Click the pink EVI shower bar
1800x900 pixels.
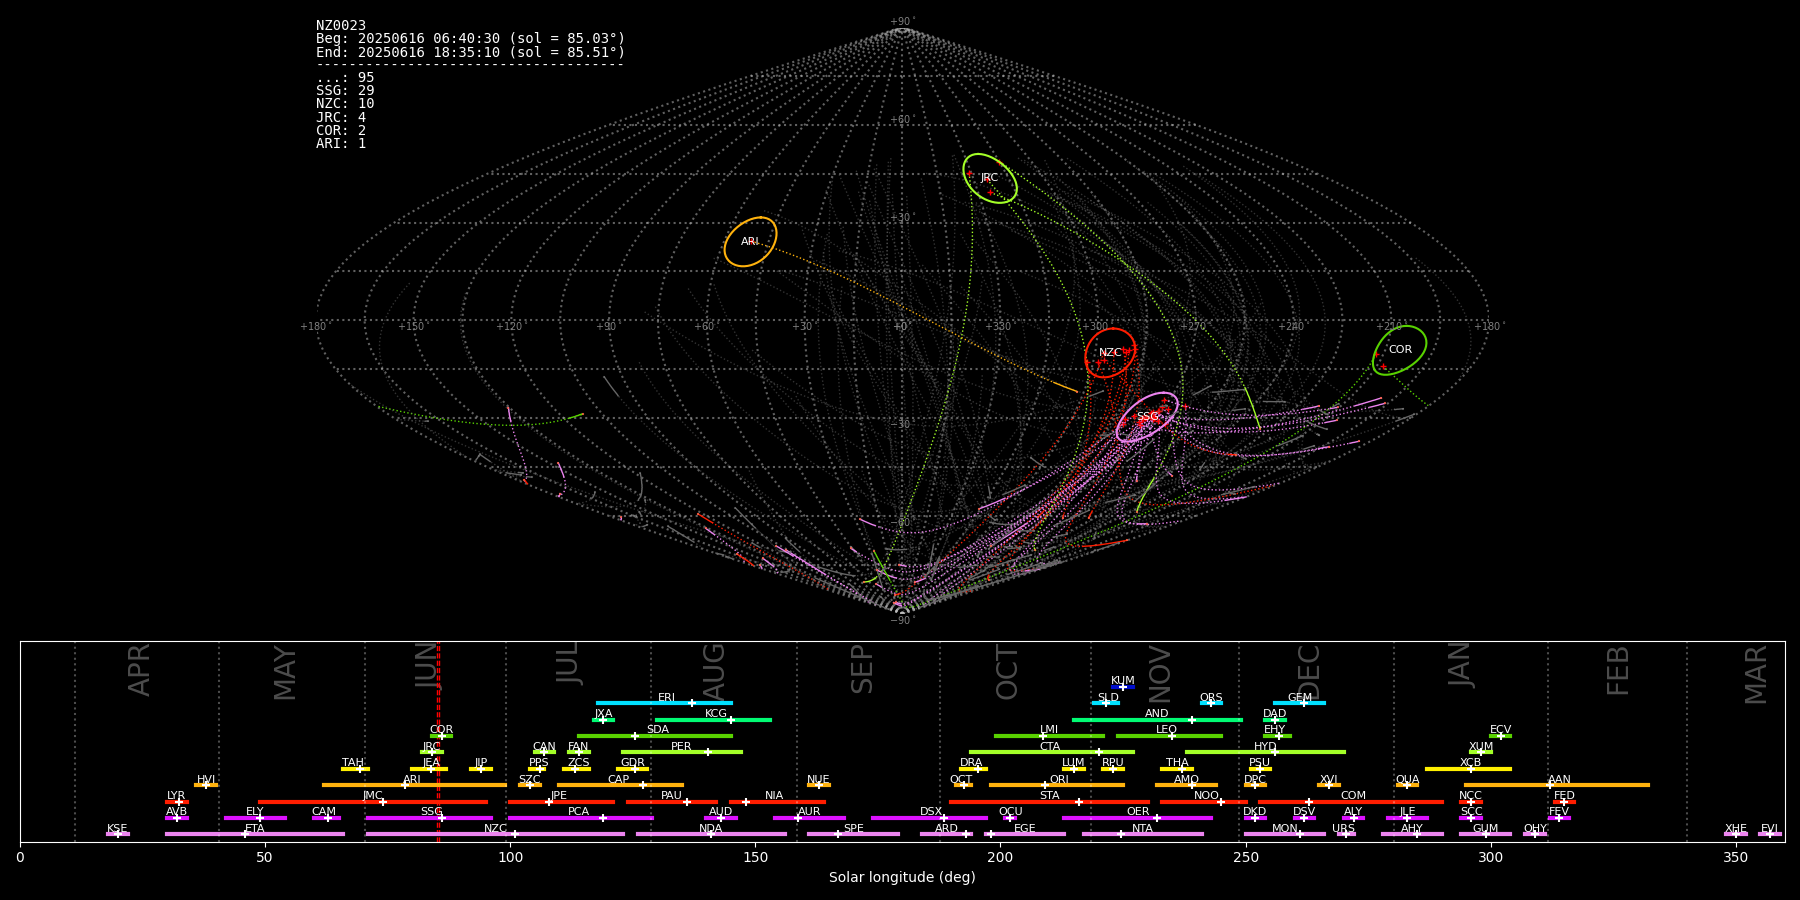tap(1770, 834)
